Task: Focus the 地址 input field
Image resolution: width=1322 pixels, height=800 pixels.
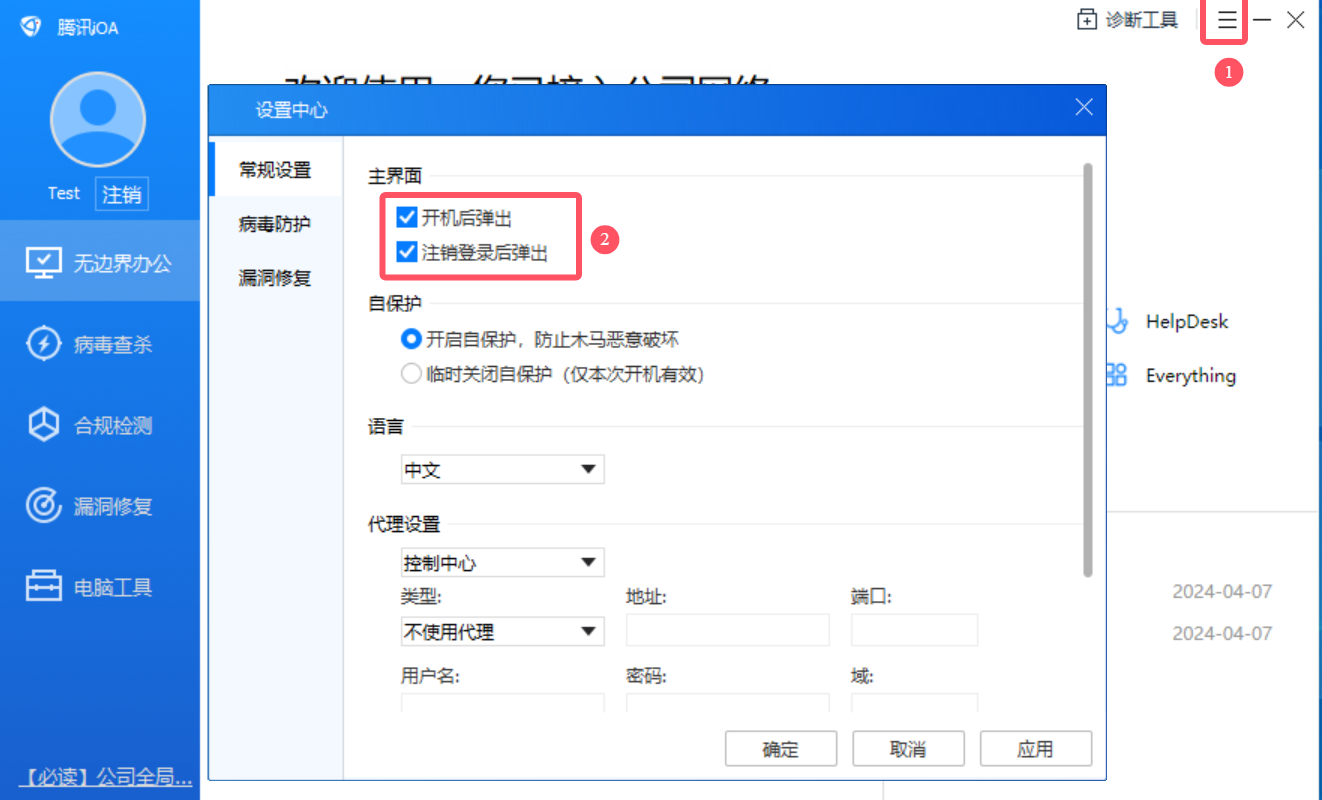Action: coord(728,631)
